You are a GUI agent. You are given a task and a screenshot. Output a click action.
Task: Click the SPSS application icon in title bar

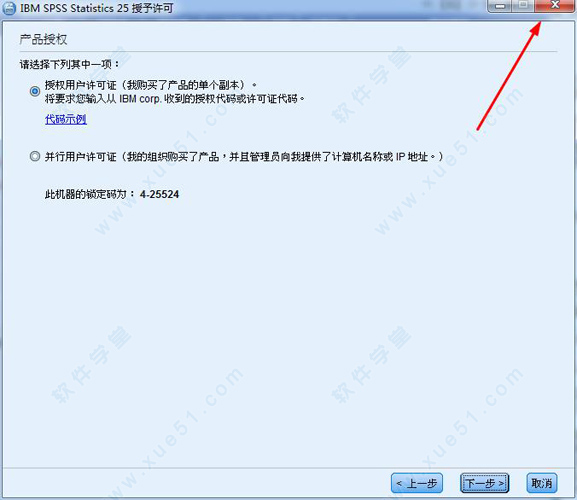tap(9, 8)
